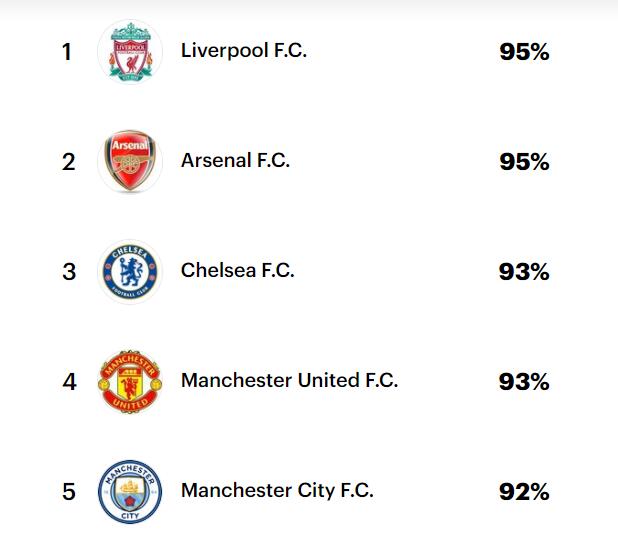Click Manchester City's 92% rating
Viewport: 618px width, 534px height.
coord(524,491)
